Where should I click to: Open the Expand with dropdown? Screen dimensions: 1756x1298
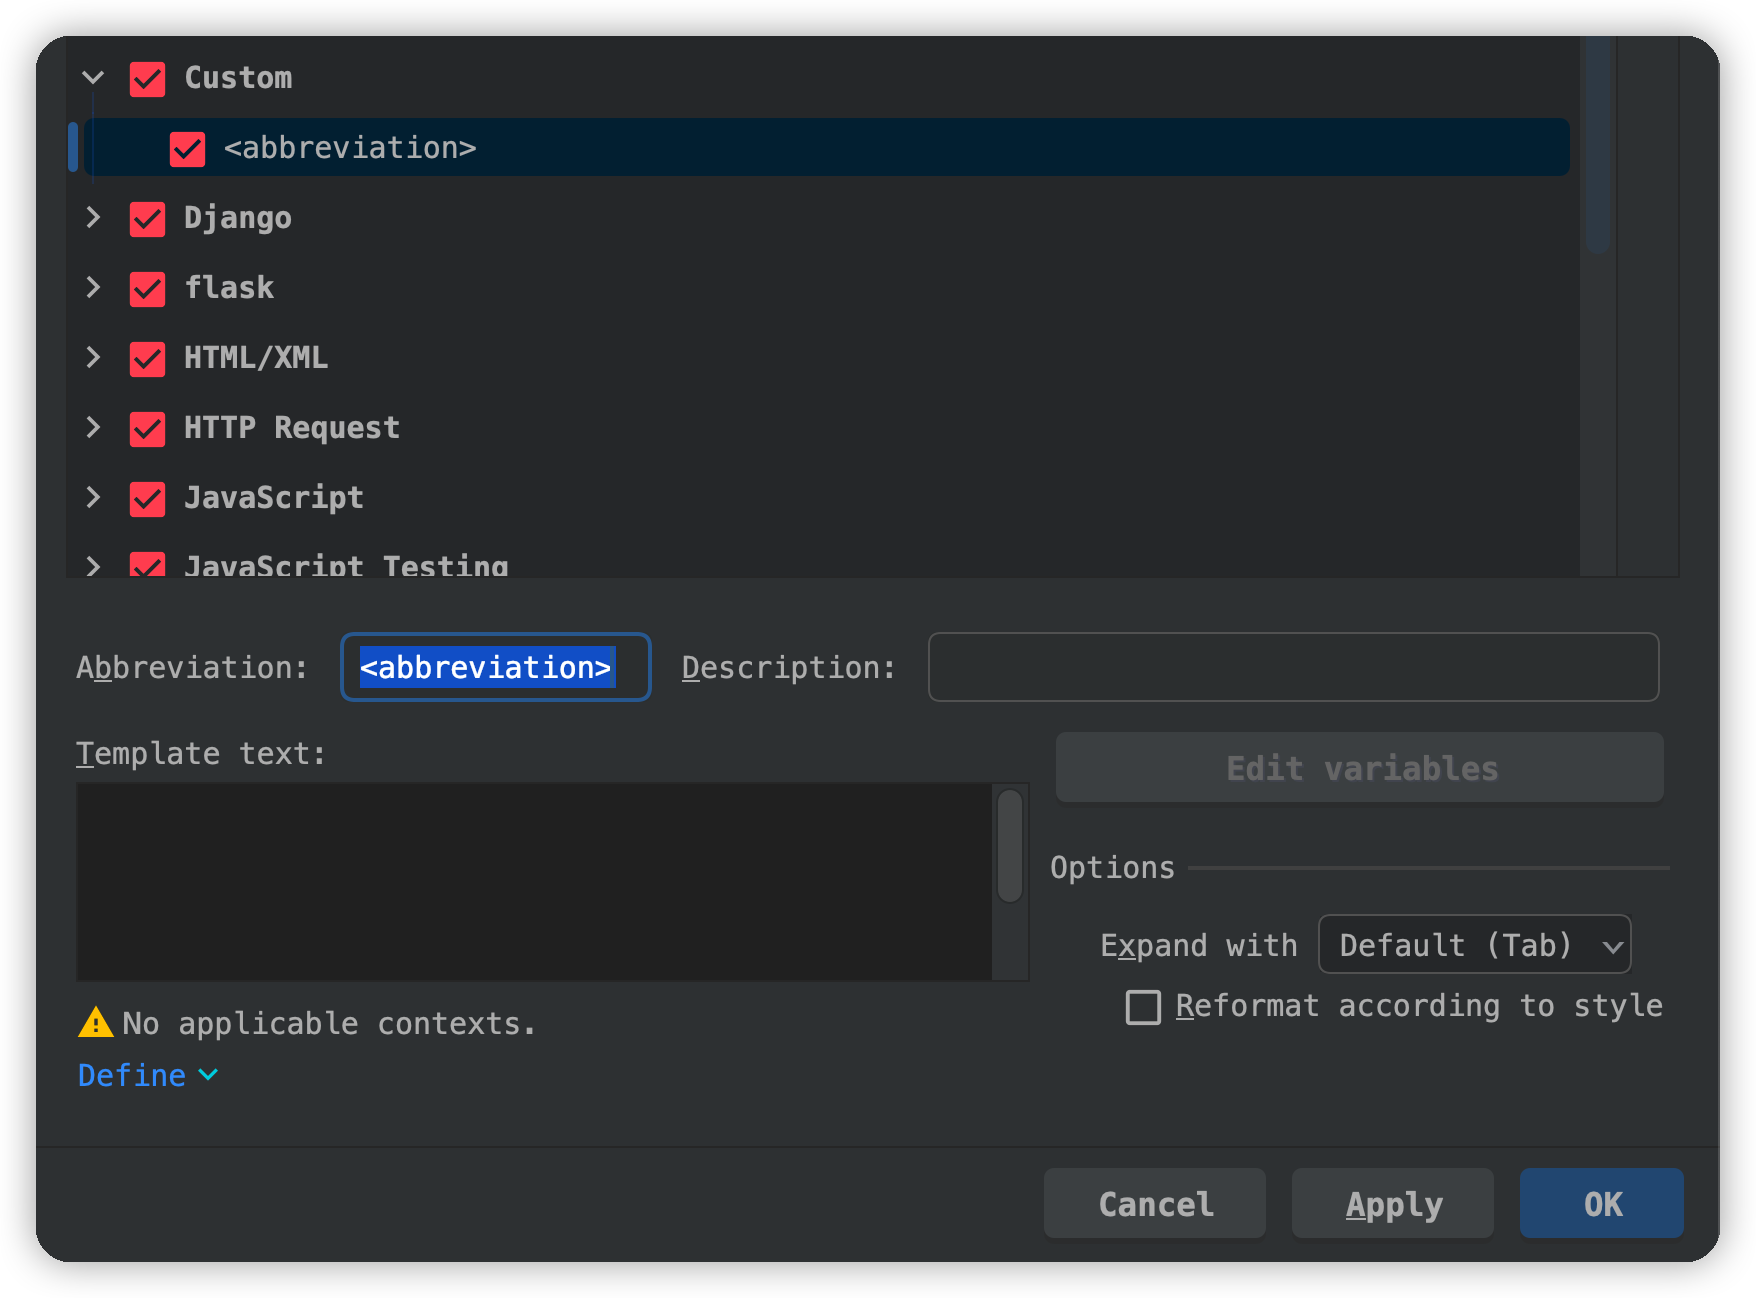pos(1474,945)
